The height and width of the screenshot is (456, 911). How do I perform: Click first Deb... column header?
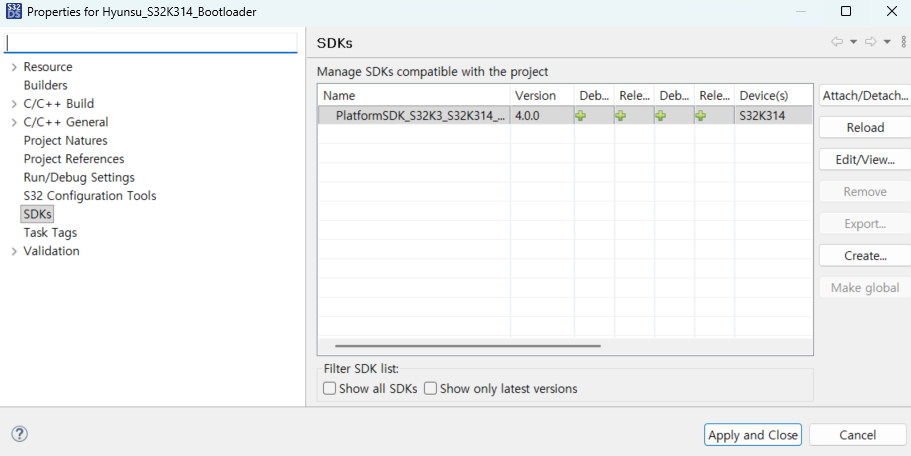(594, 96)
